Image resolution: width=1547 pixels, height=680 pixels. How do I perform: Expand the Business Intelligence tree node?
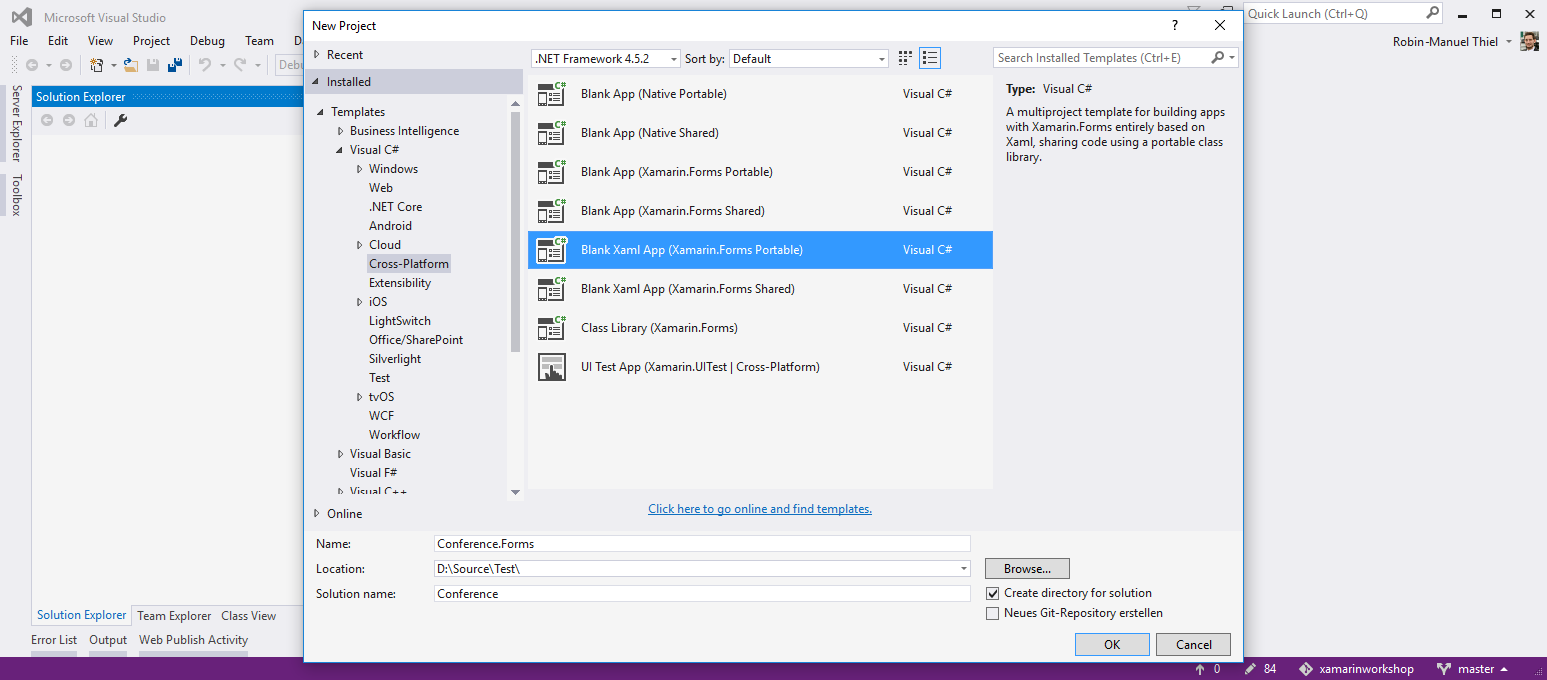coord(340,131)
